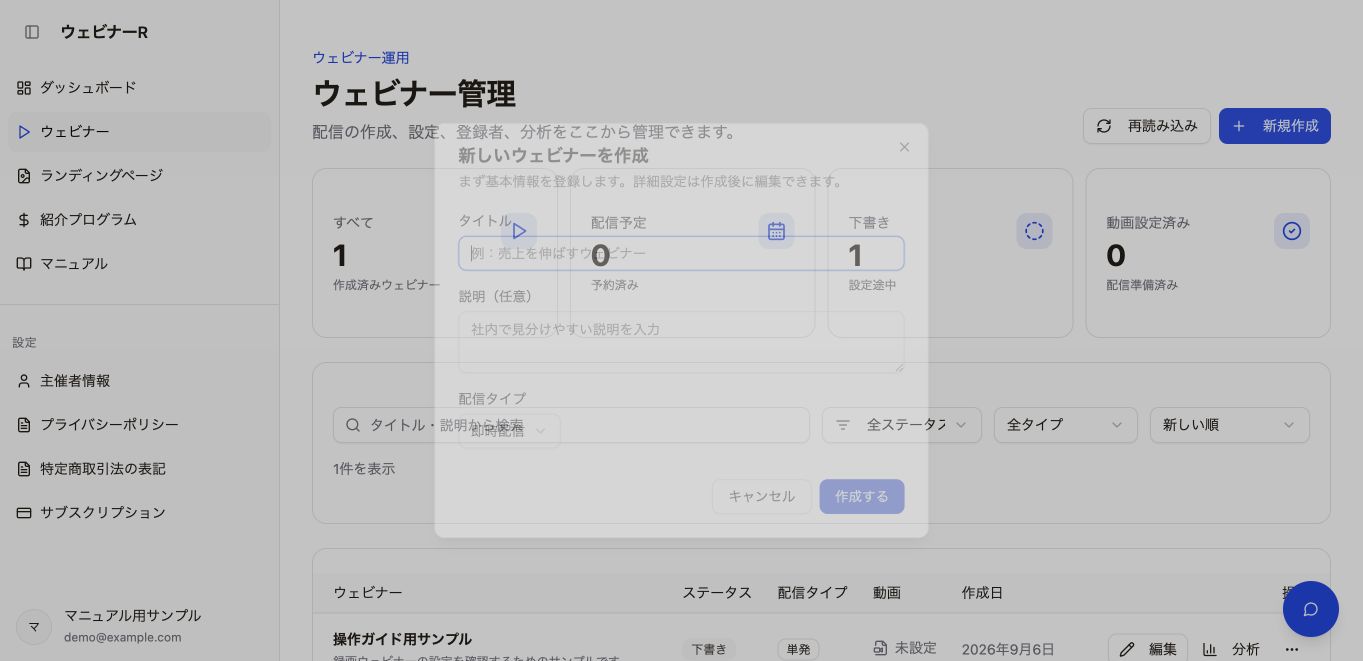Click the play icon on すべて card
Screen dimensions: 1363x661
click(519, 231)
